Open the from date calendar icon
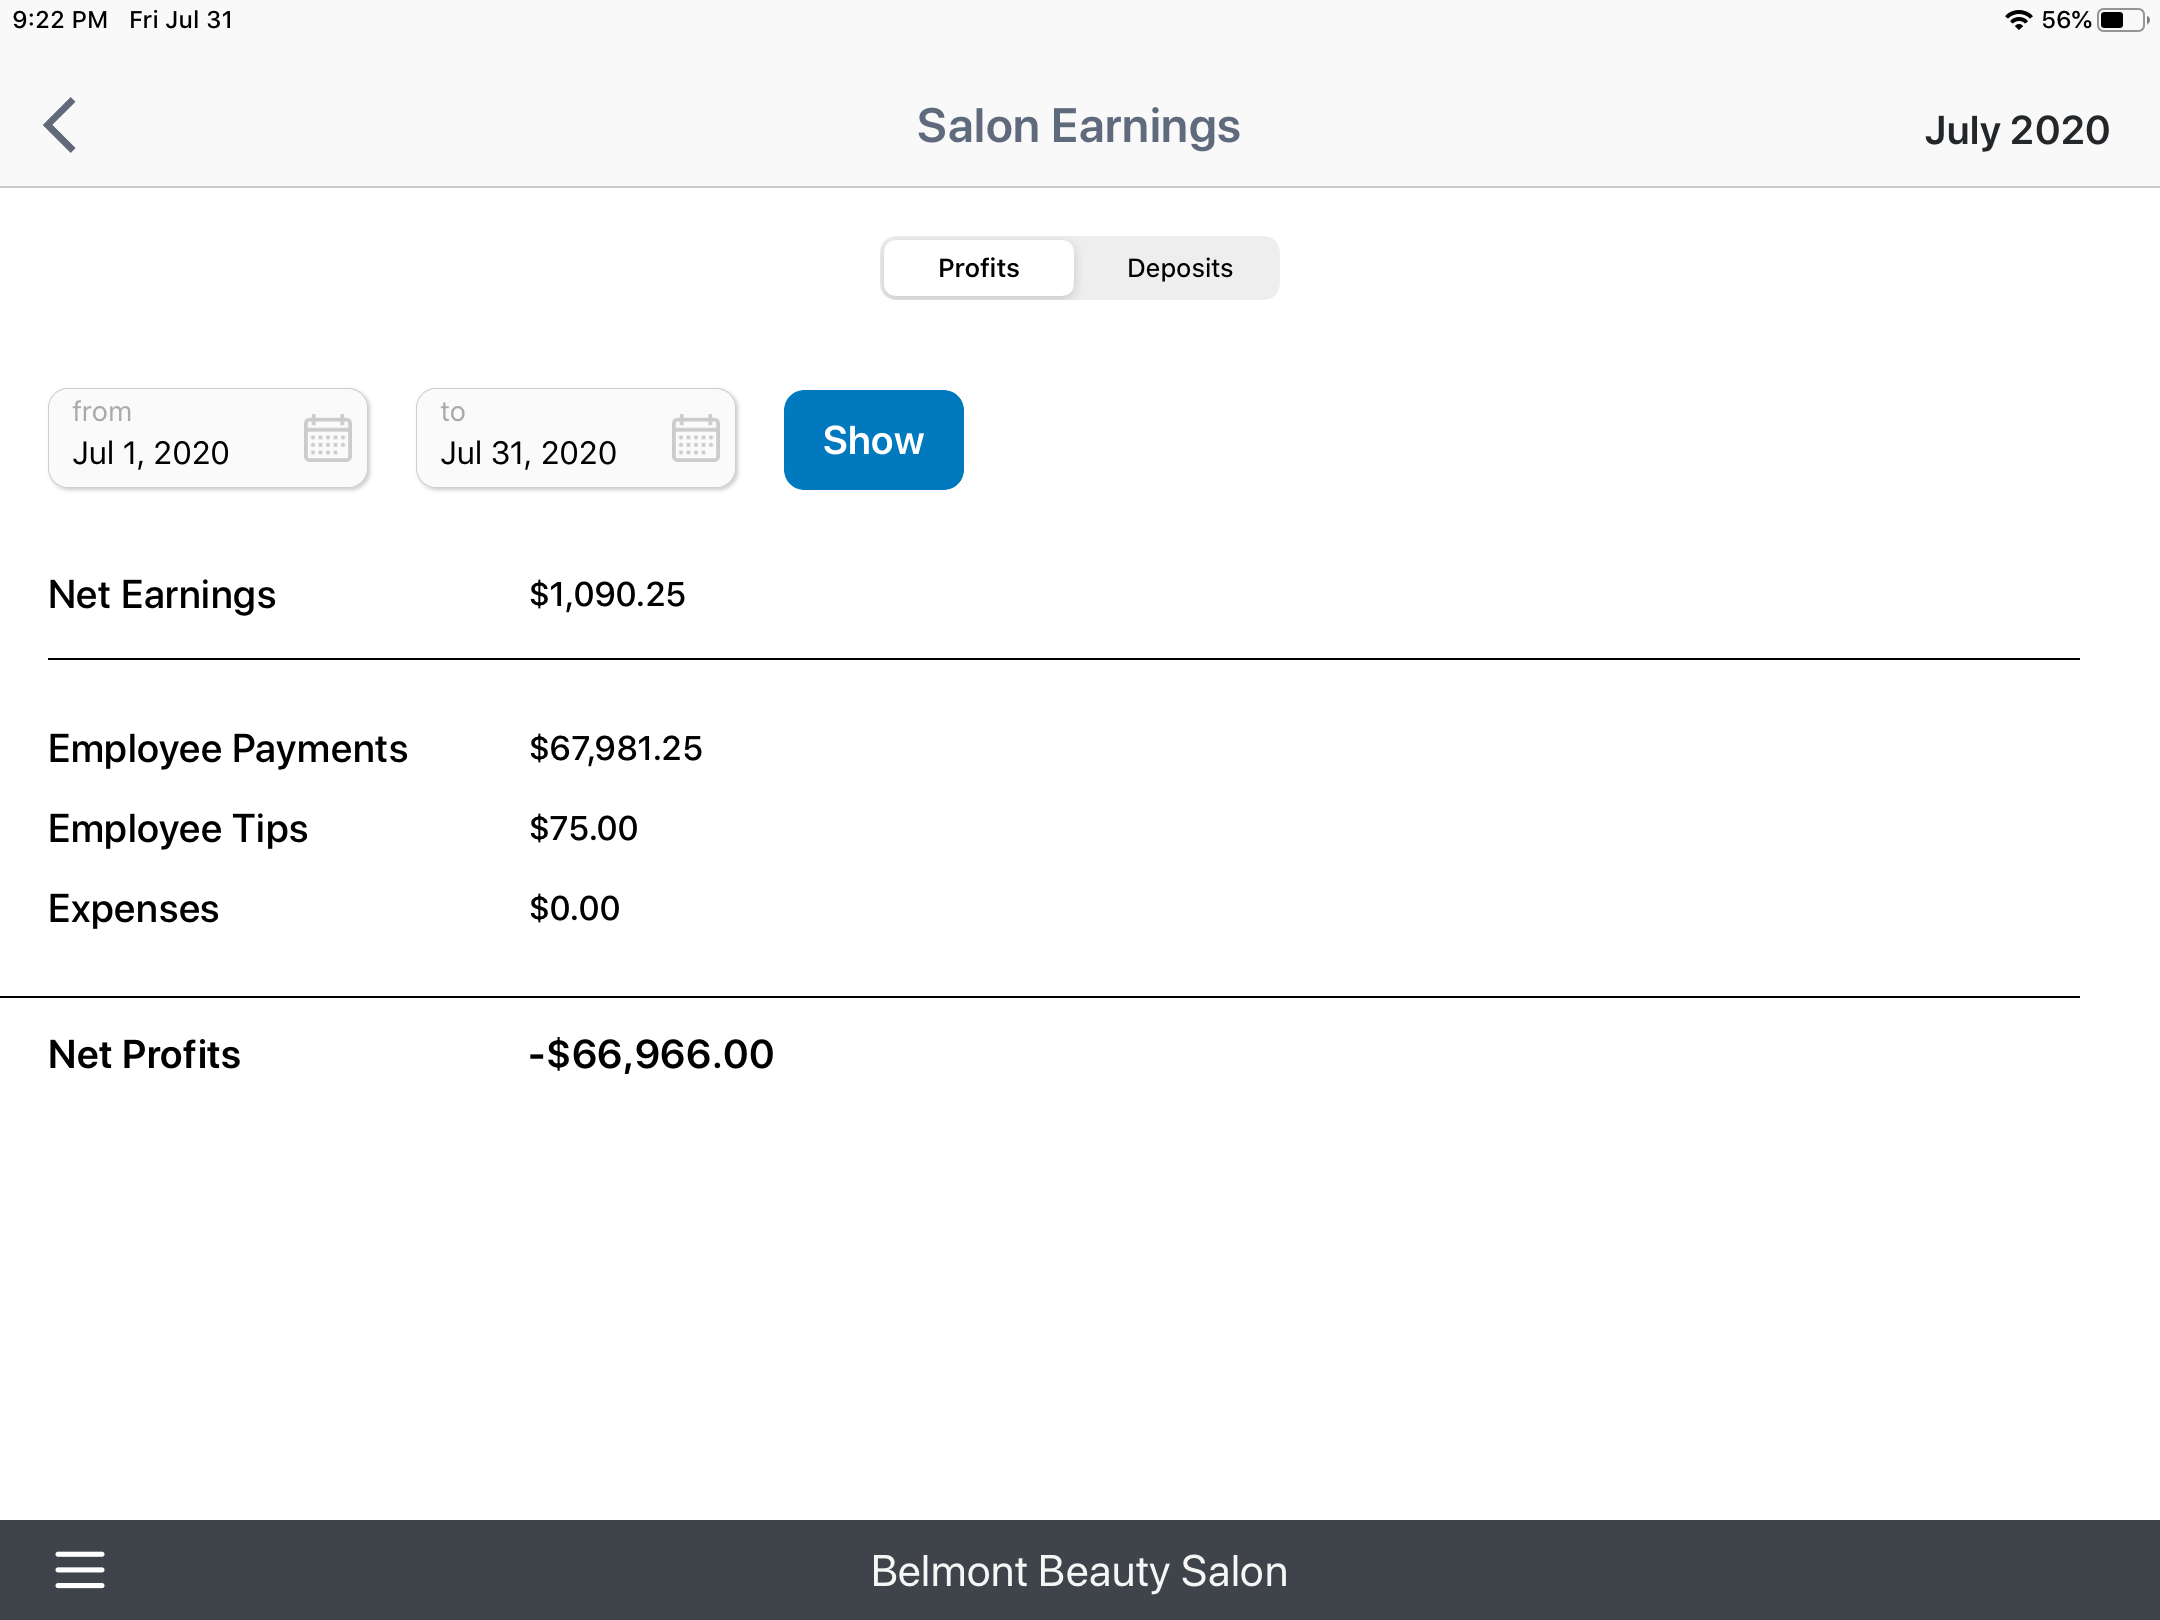 click(x=328, y=439)
